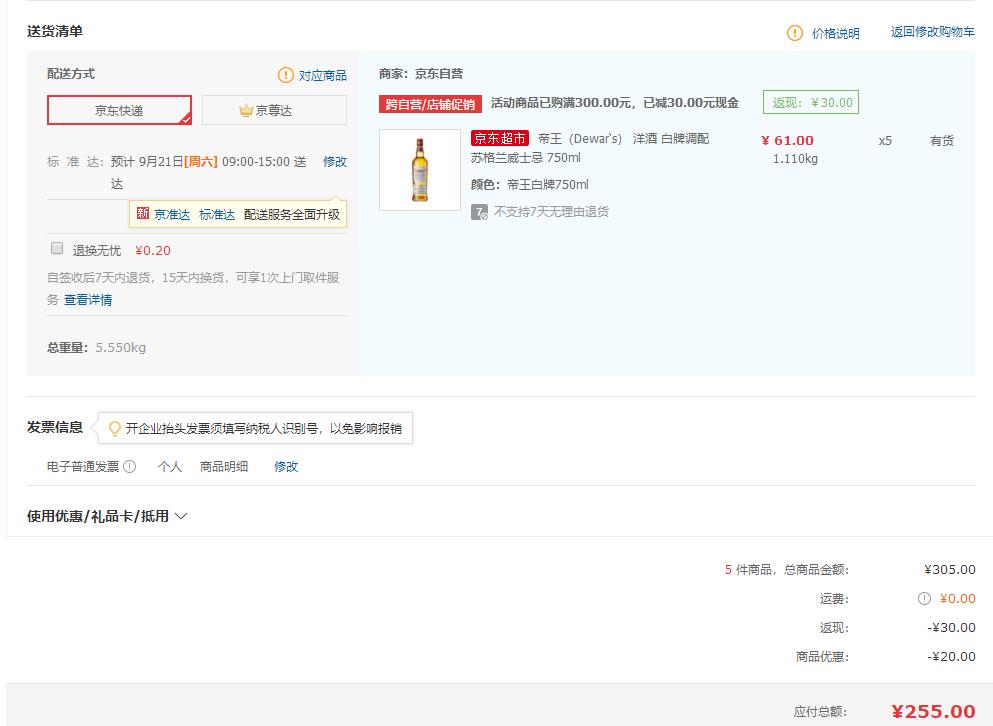
Task: Click the quantity text x5
Action: [x=885, y=141]
